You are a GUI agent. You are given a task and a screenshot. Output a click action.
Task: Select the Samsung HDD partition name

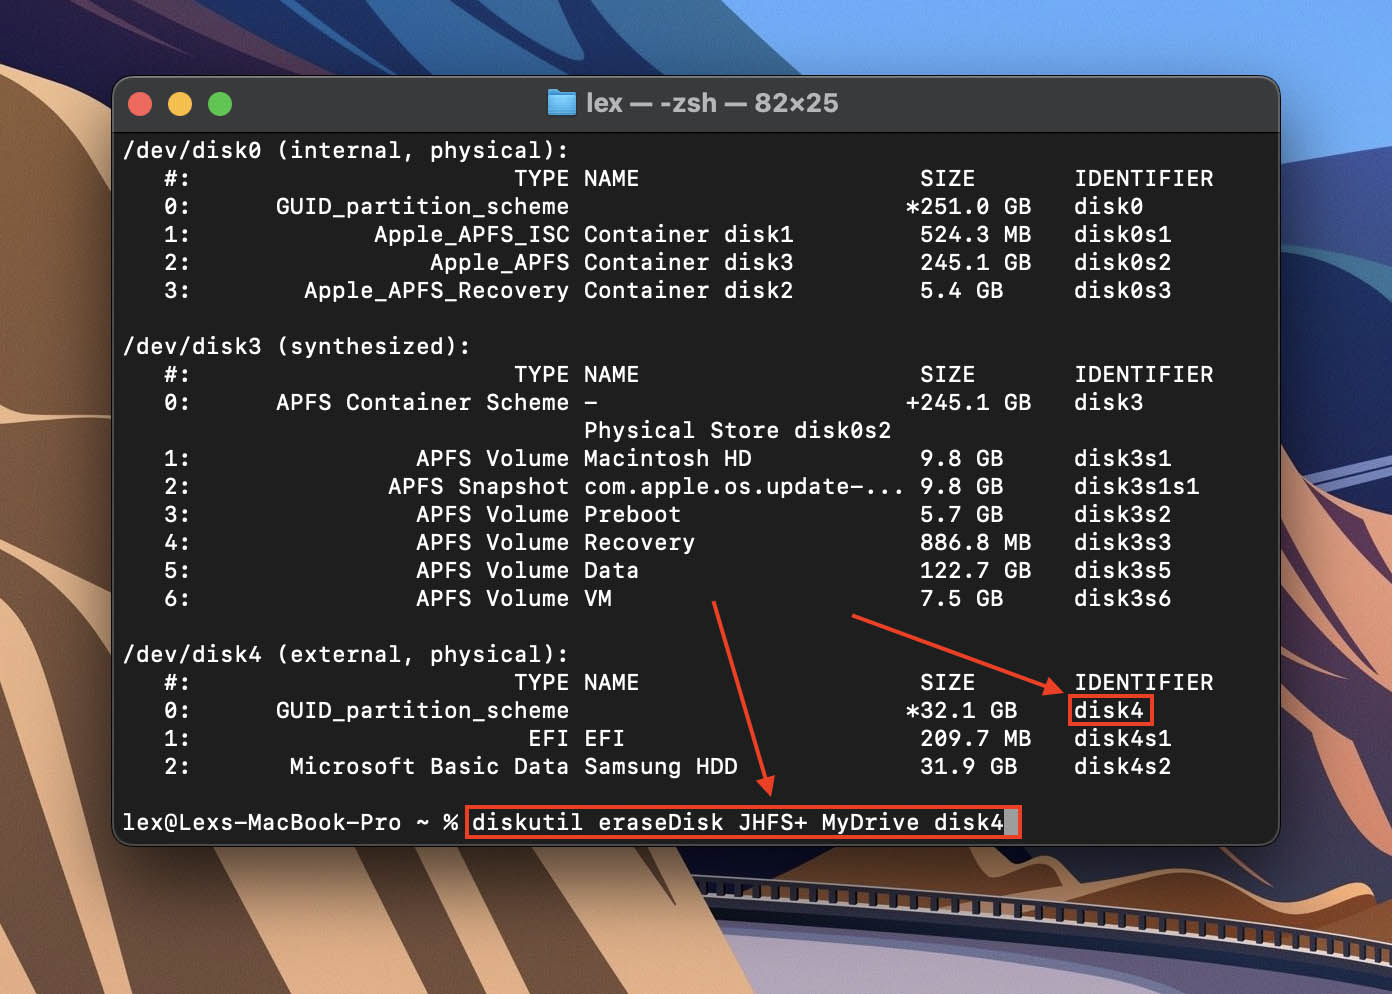pyautogui.click(x=660, y=766)
